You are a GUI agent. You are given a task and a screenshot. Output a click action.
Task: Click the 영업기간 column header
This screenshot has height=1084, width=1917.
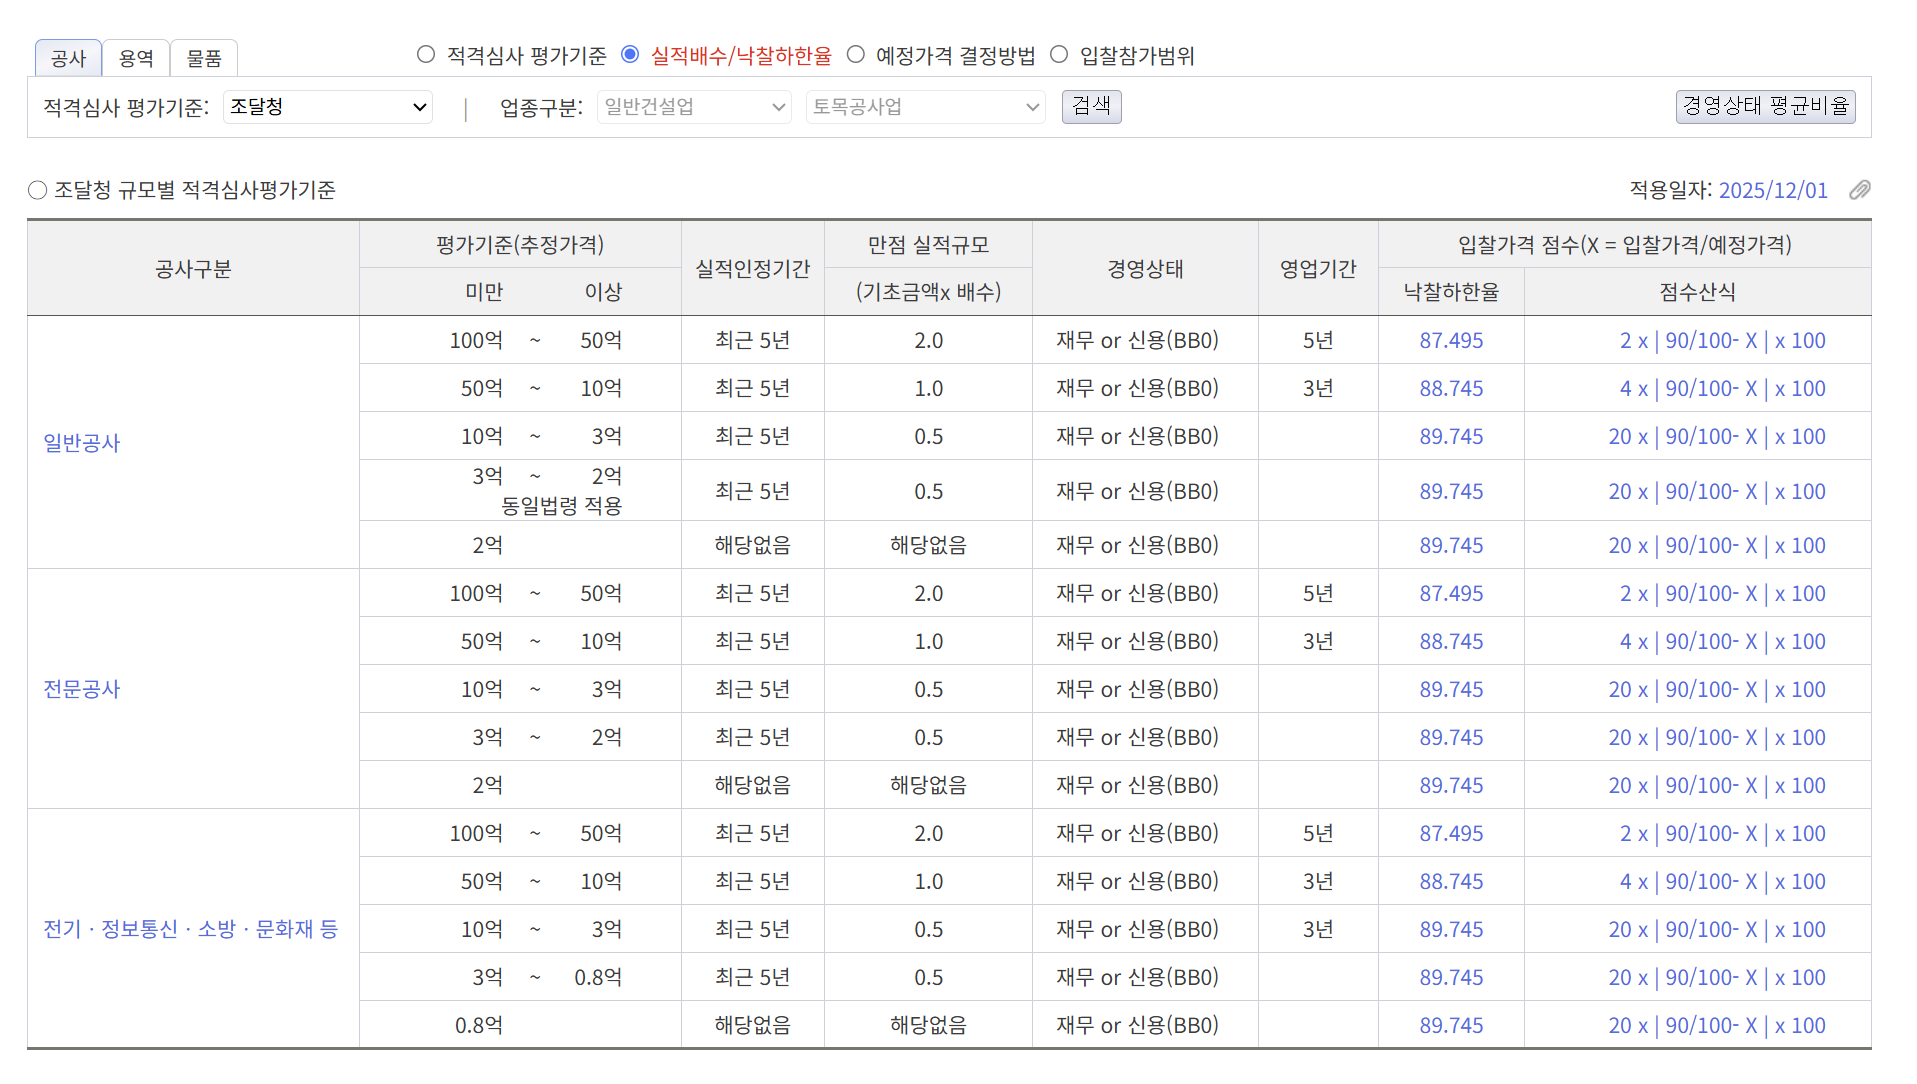point(1318,269)
